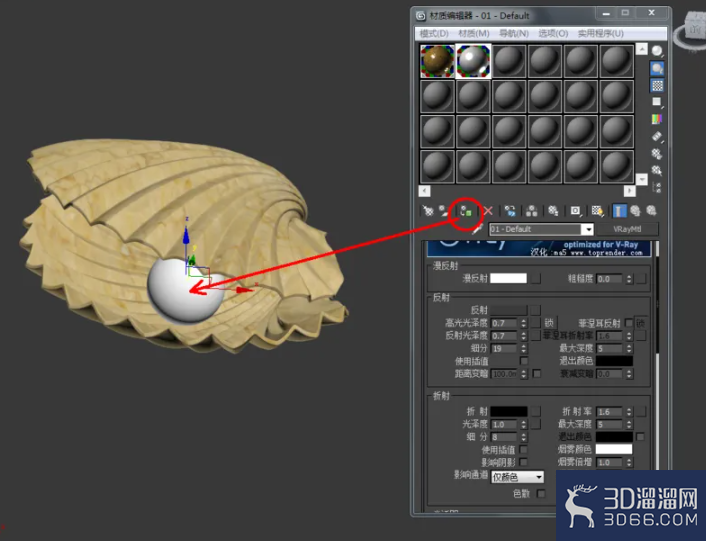Click the sample slots scroll-down arrow
The width and height of the screenshot is (706, 541).
tap(642, 179)
